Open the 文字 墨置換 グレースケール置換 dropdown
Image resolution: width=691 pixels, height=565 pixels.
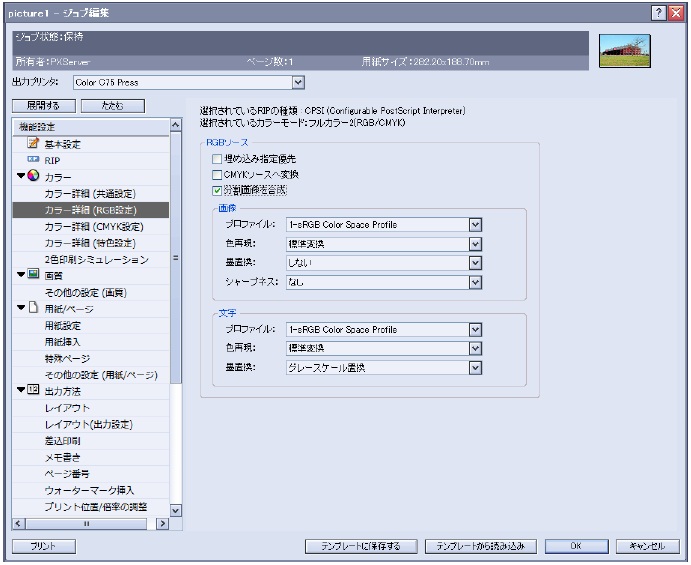pyautogui.click(x=475, y=368)
